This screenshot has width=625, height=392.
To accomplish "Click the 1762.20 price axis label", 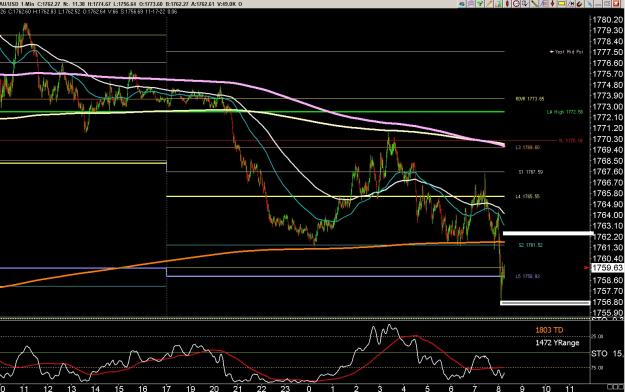I will click(607, 236).
